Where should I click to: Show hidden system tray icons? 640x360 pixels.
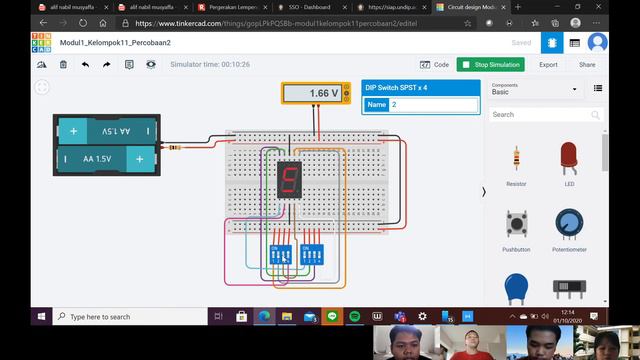click(x=512, y=316)
